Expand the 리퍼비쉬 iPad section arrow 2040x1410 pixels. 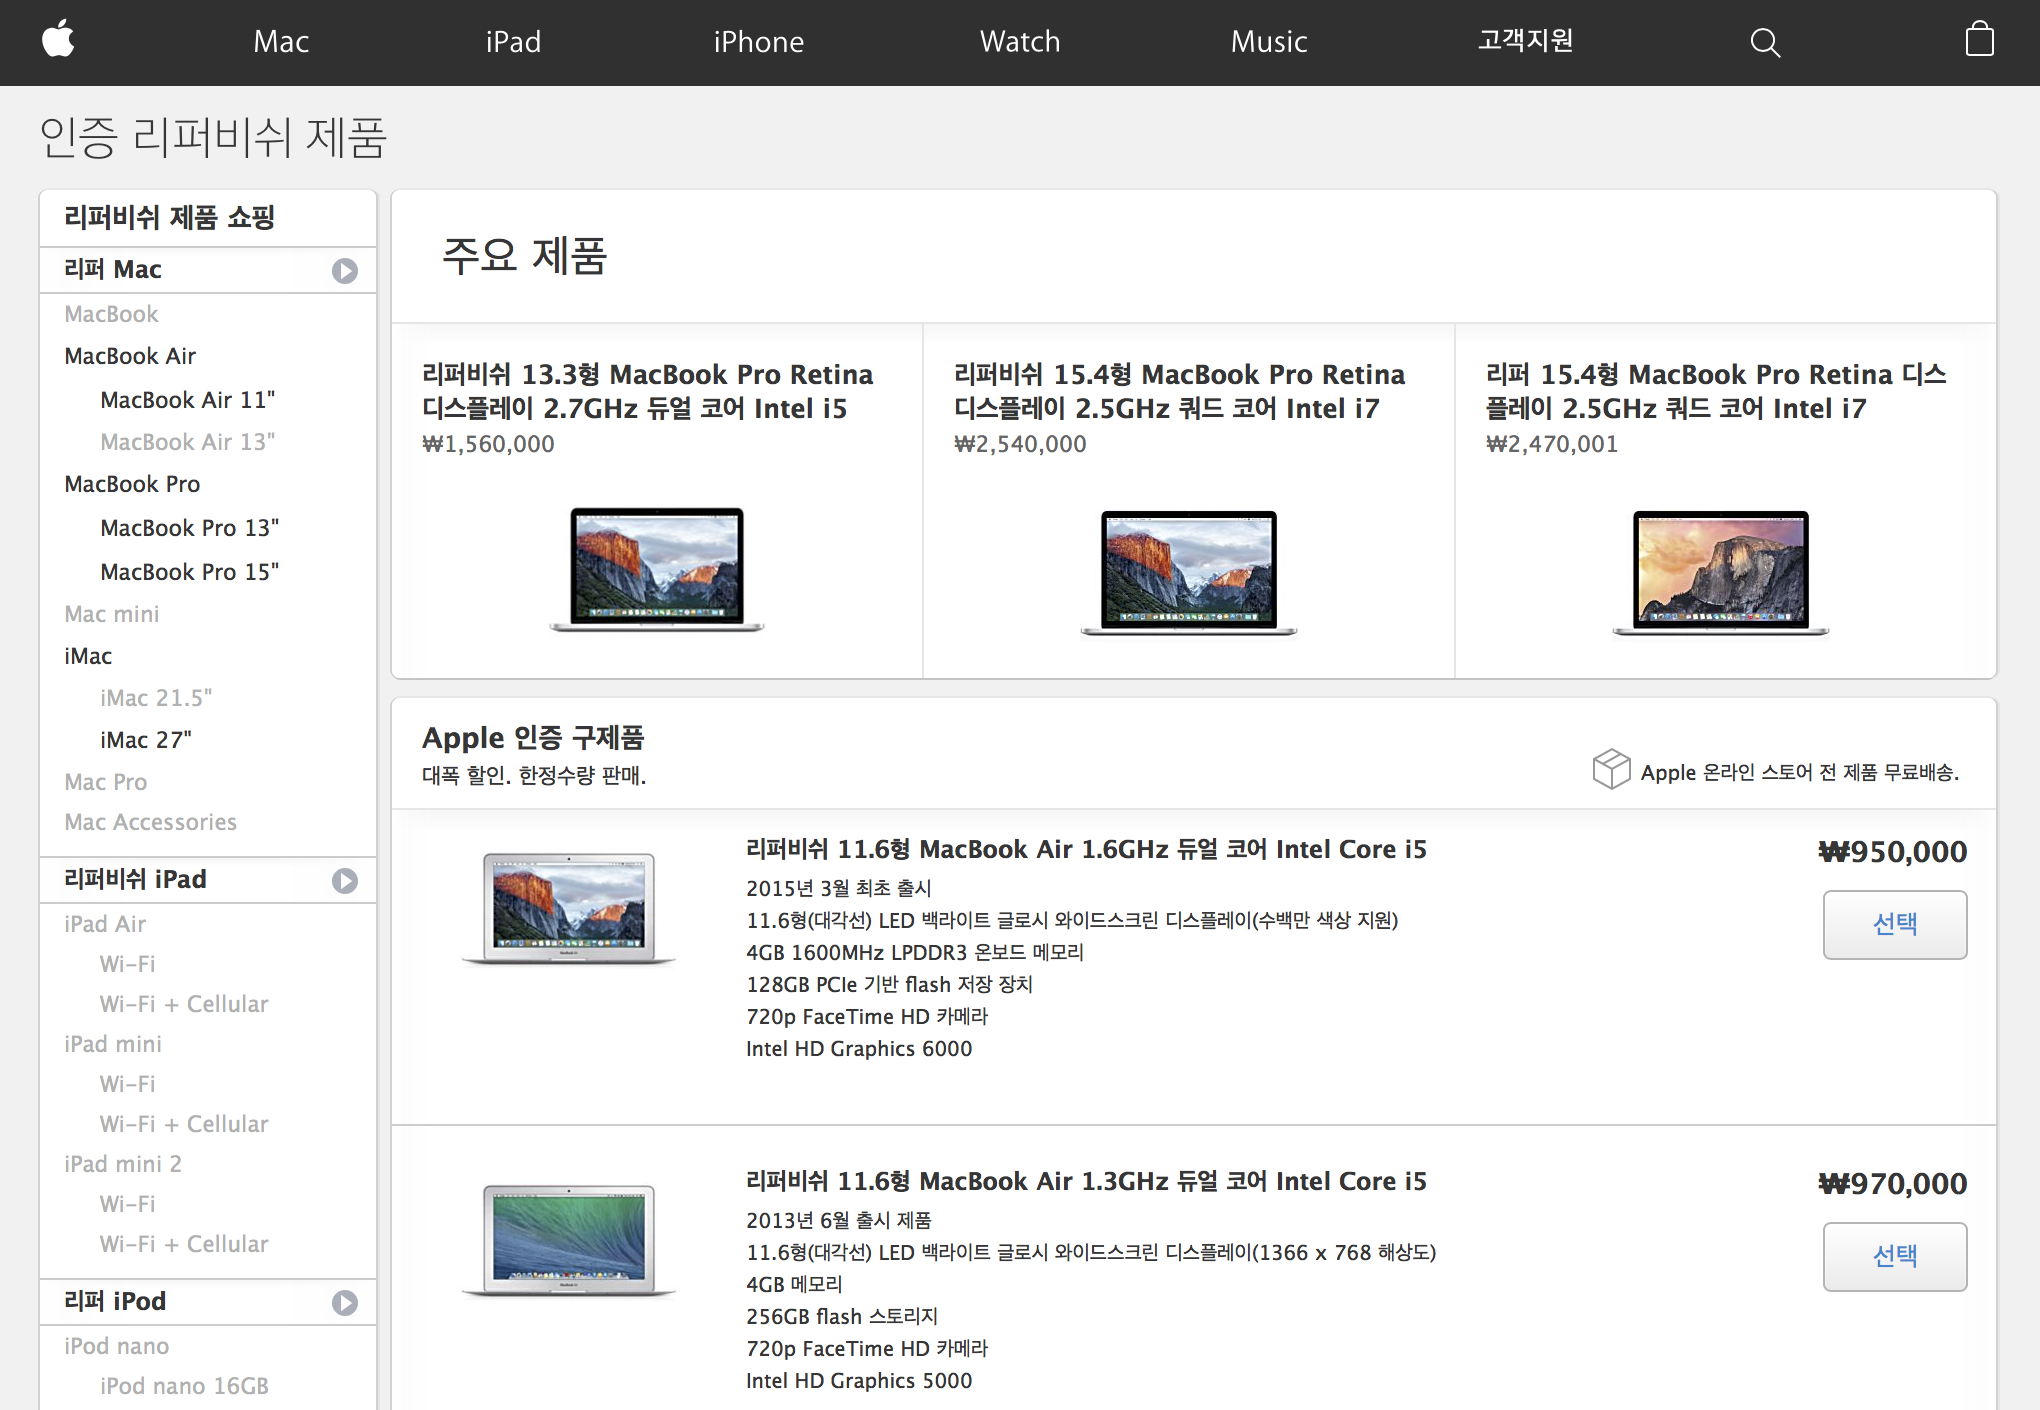(345, 881)
